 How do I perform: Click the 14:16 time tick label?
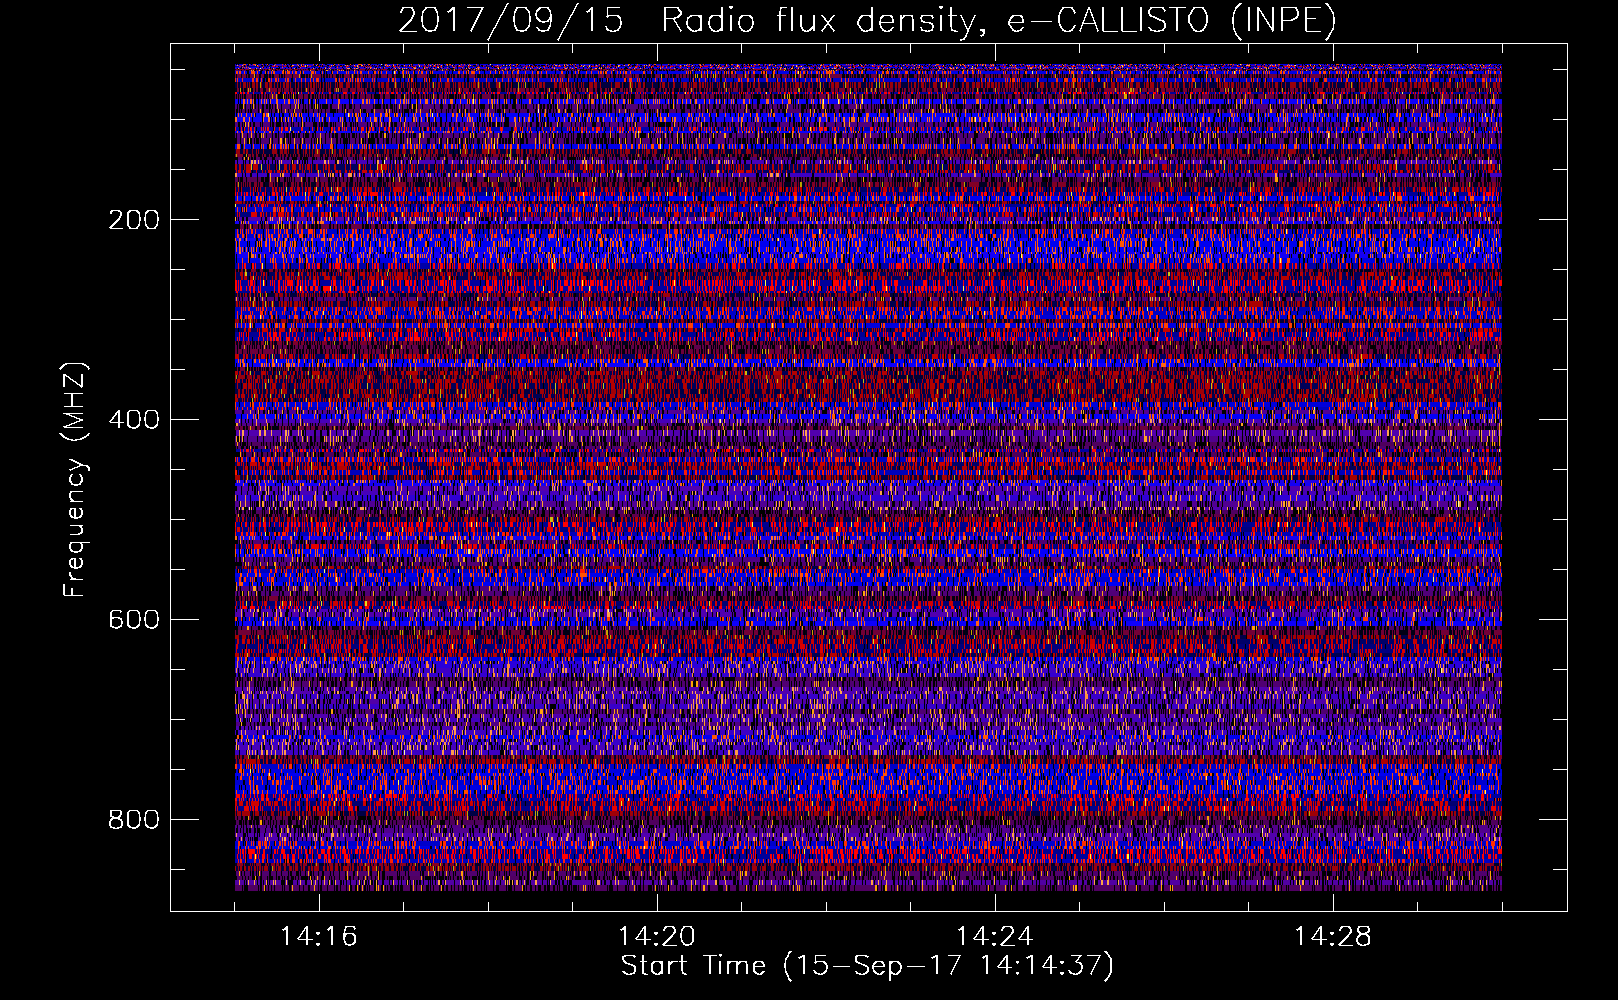point(319,937)
